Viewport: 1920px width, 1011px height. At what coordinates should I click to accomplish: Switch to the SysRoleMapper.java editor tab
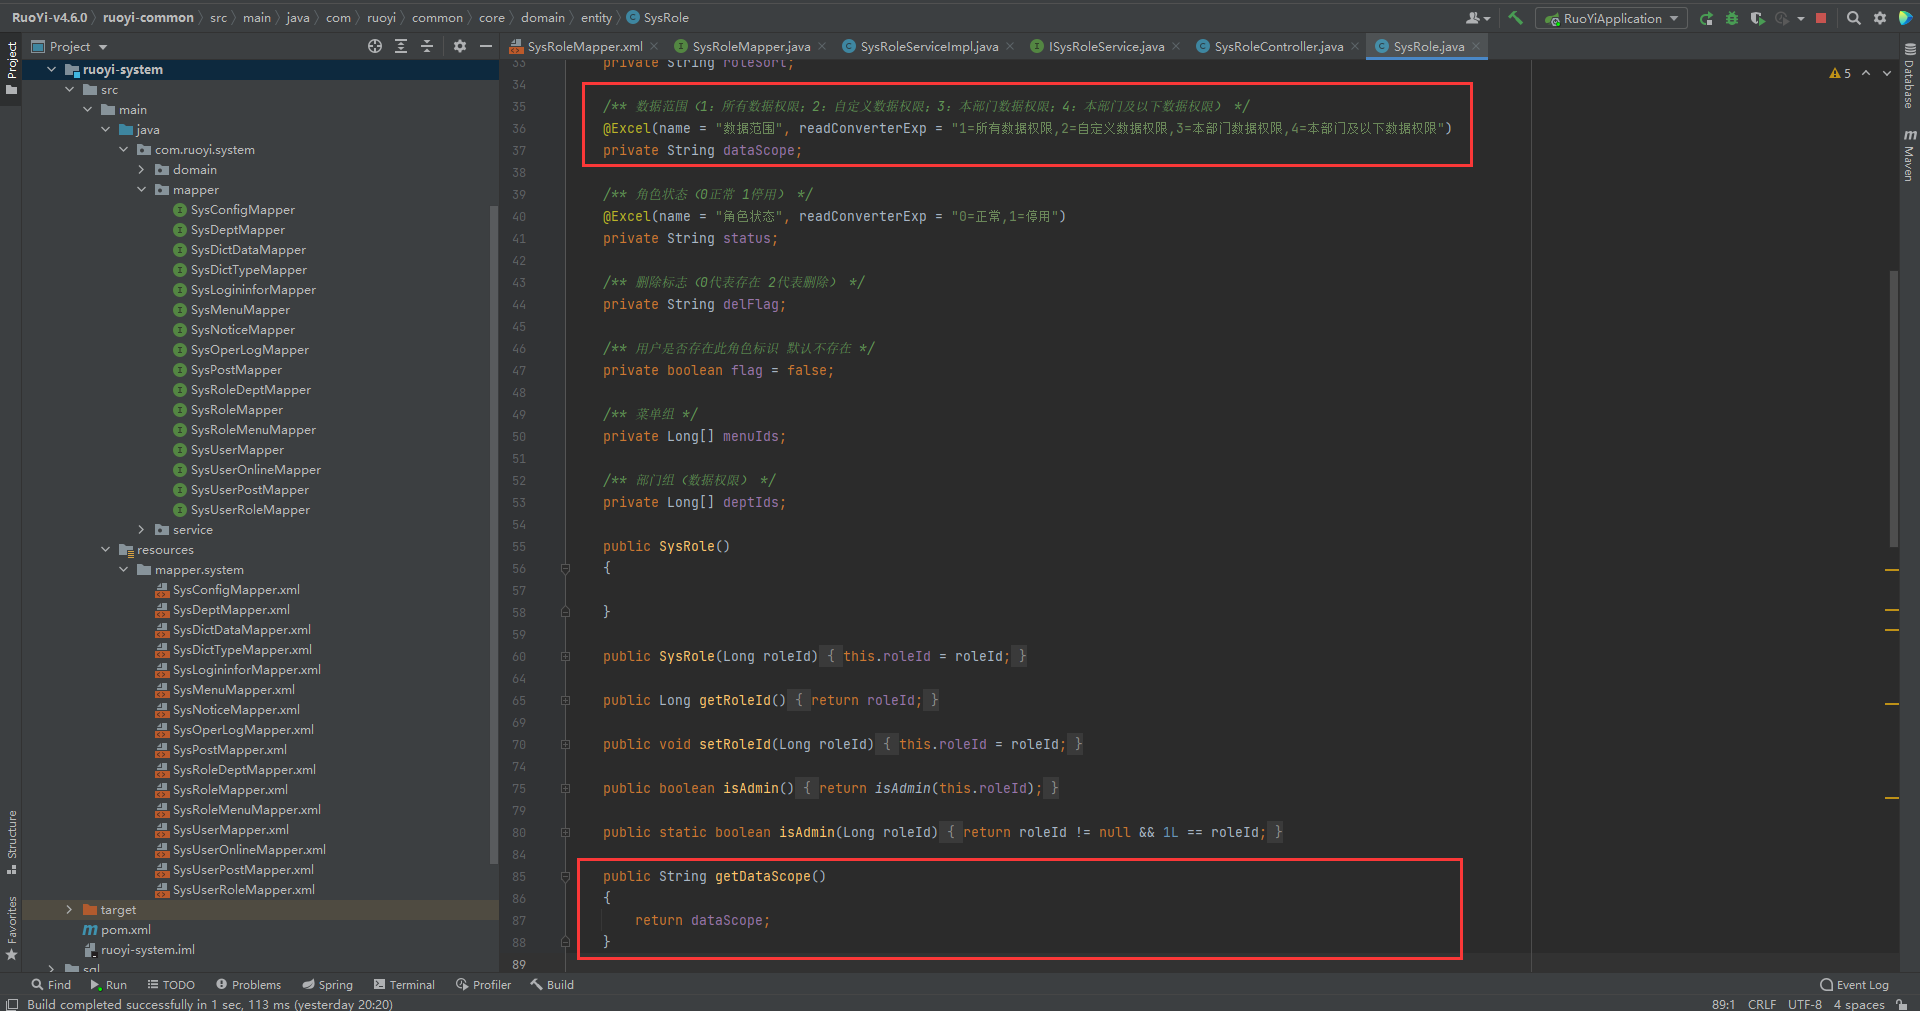[x=751, y=46]
